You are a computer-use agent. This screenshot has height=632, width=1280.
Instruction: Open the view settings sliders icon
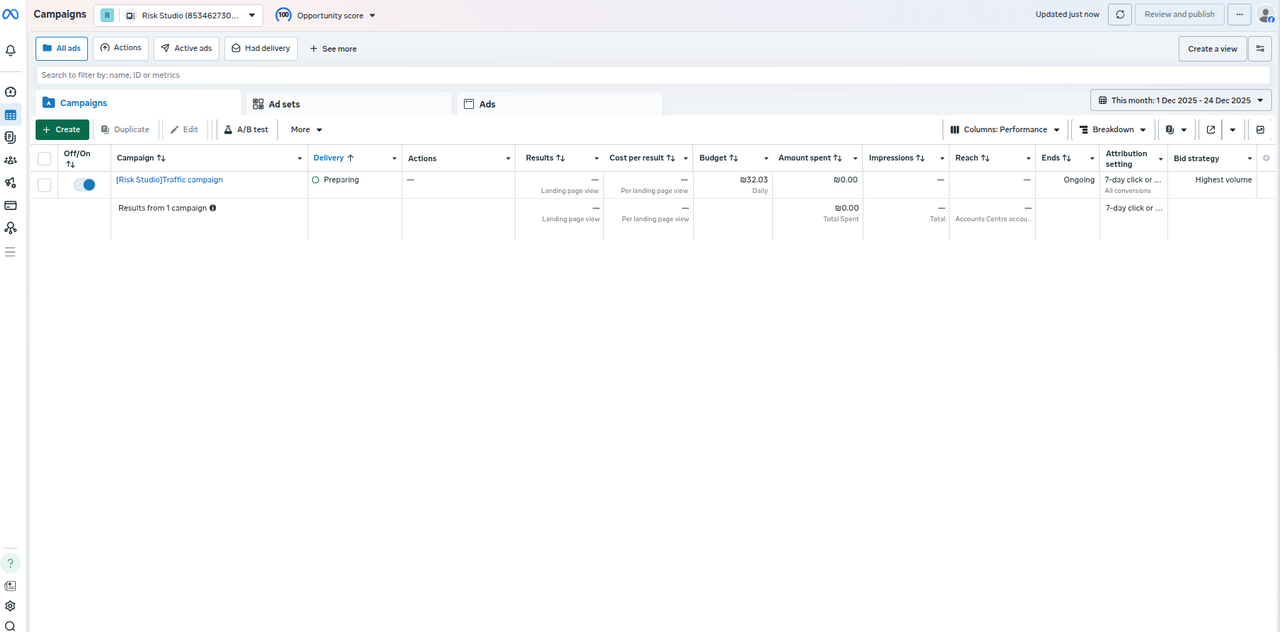[x=1260, y=49]
